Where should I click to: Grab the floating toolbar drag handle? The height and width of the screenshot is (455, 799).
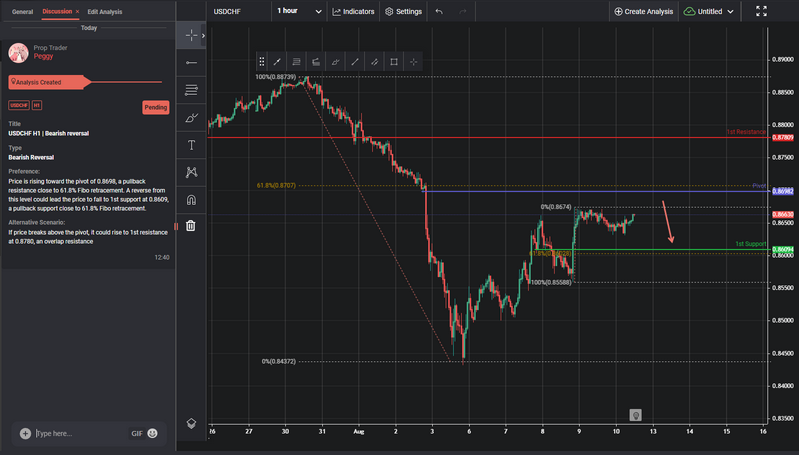tap(261, 62)
